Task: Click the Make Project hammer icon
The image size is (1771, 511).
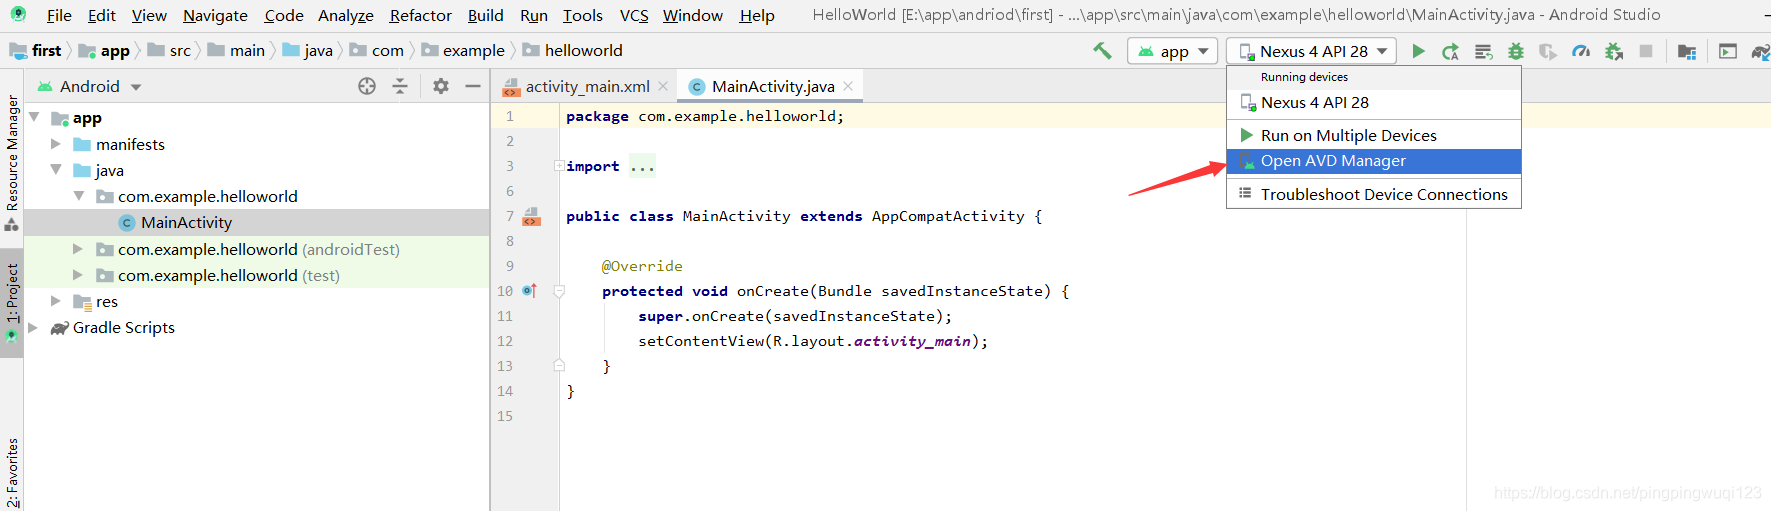Action: (x=1102, y=50)
